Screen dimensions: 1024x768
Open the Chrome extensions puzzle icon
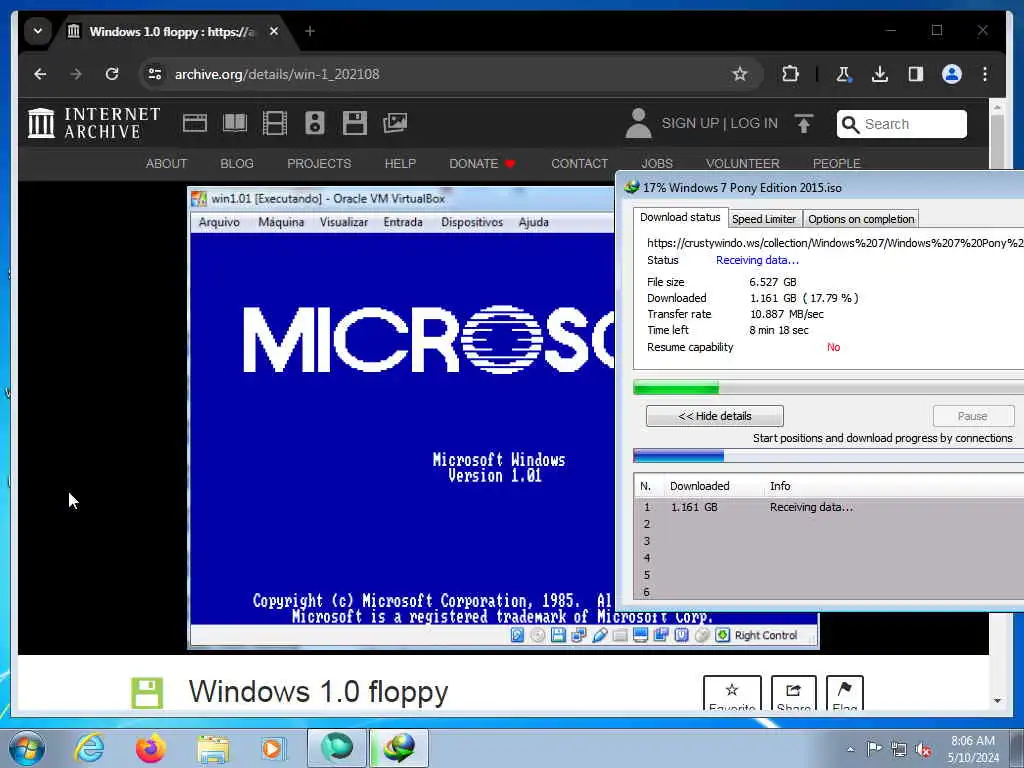tap(790, 74)
